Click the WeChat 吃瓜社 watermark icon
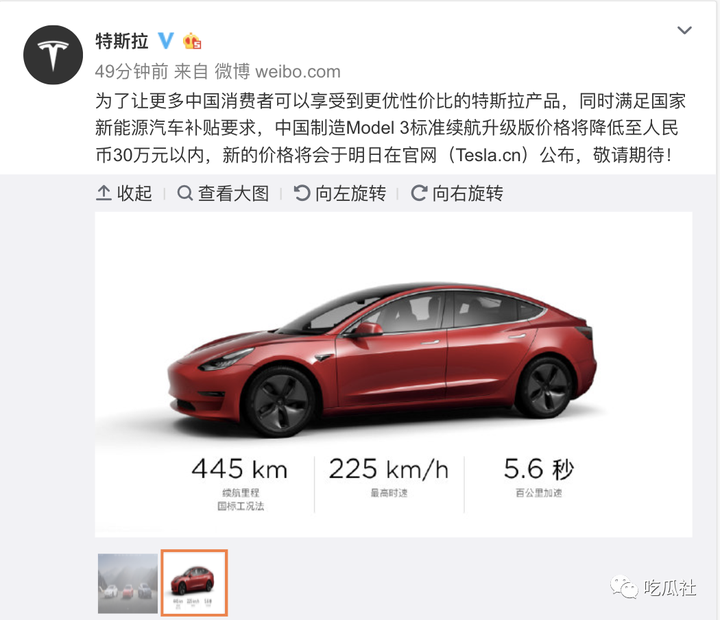The image size is (720, 620). (x=624, y=587)
